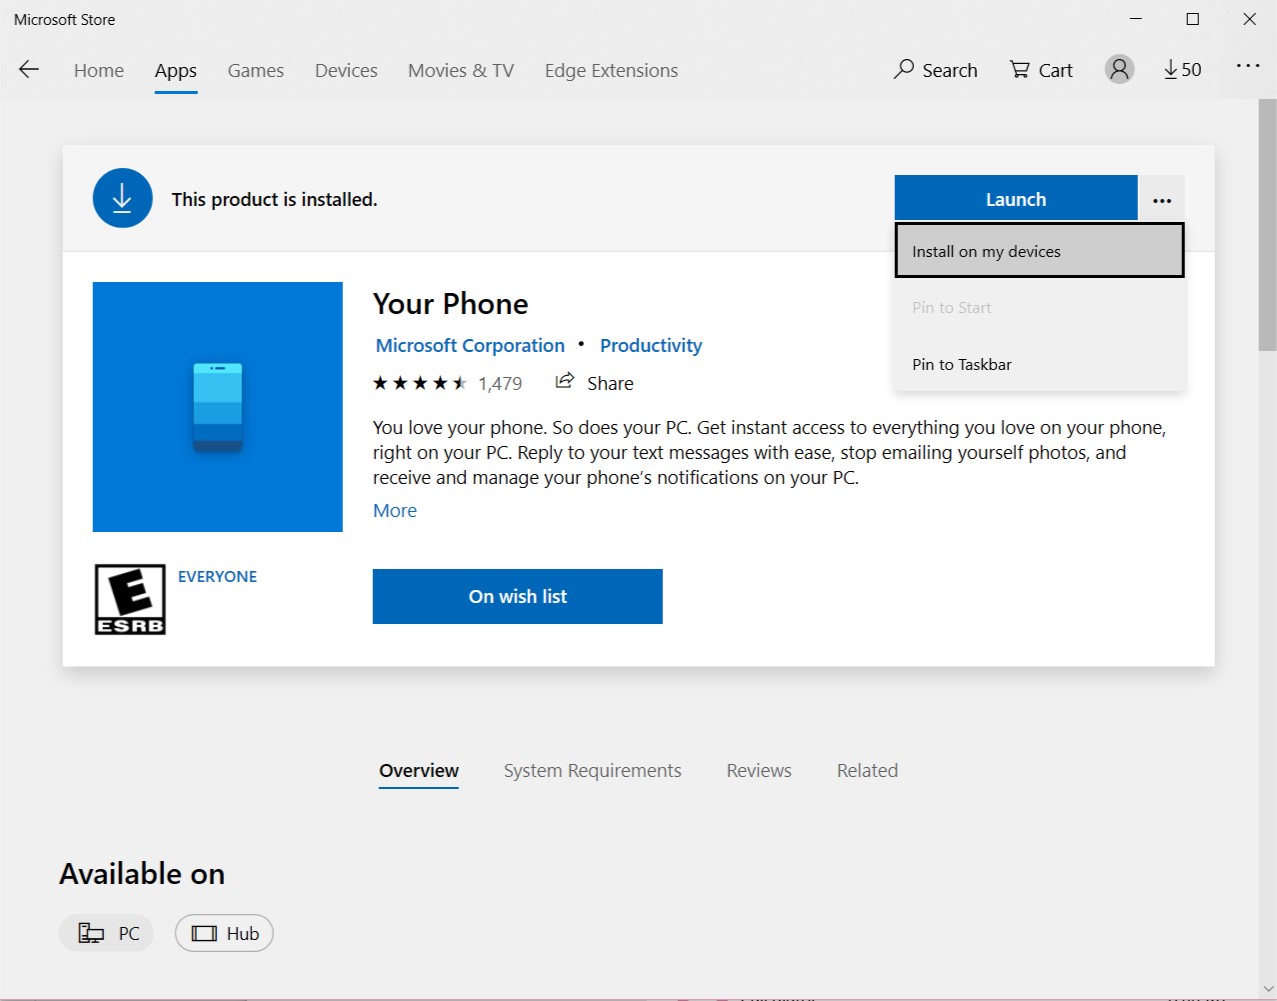Click the ellipsis button beside Launch
1277x1001 pixels.
[x=1162, y=199]
